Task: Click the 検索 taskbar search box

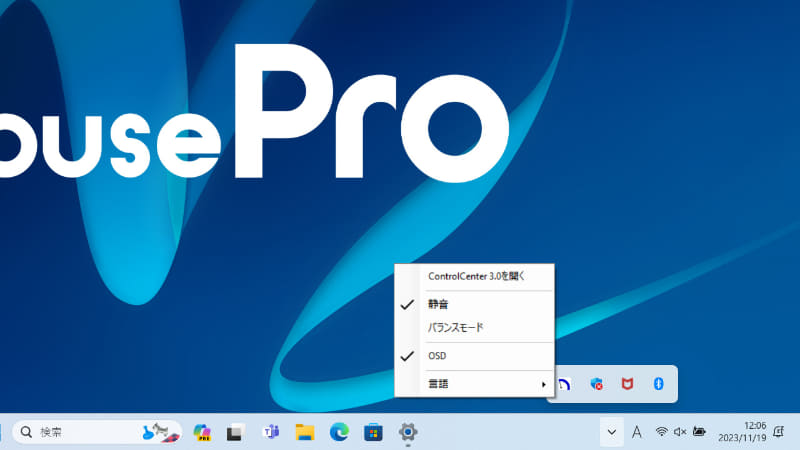Action: 97,432
